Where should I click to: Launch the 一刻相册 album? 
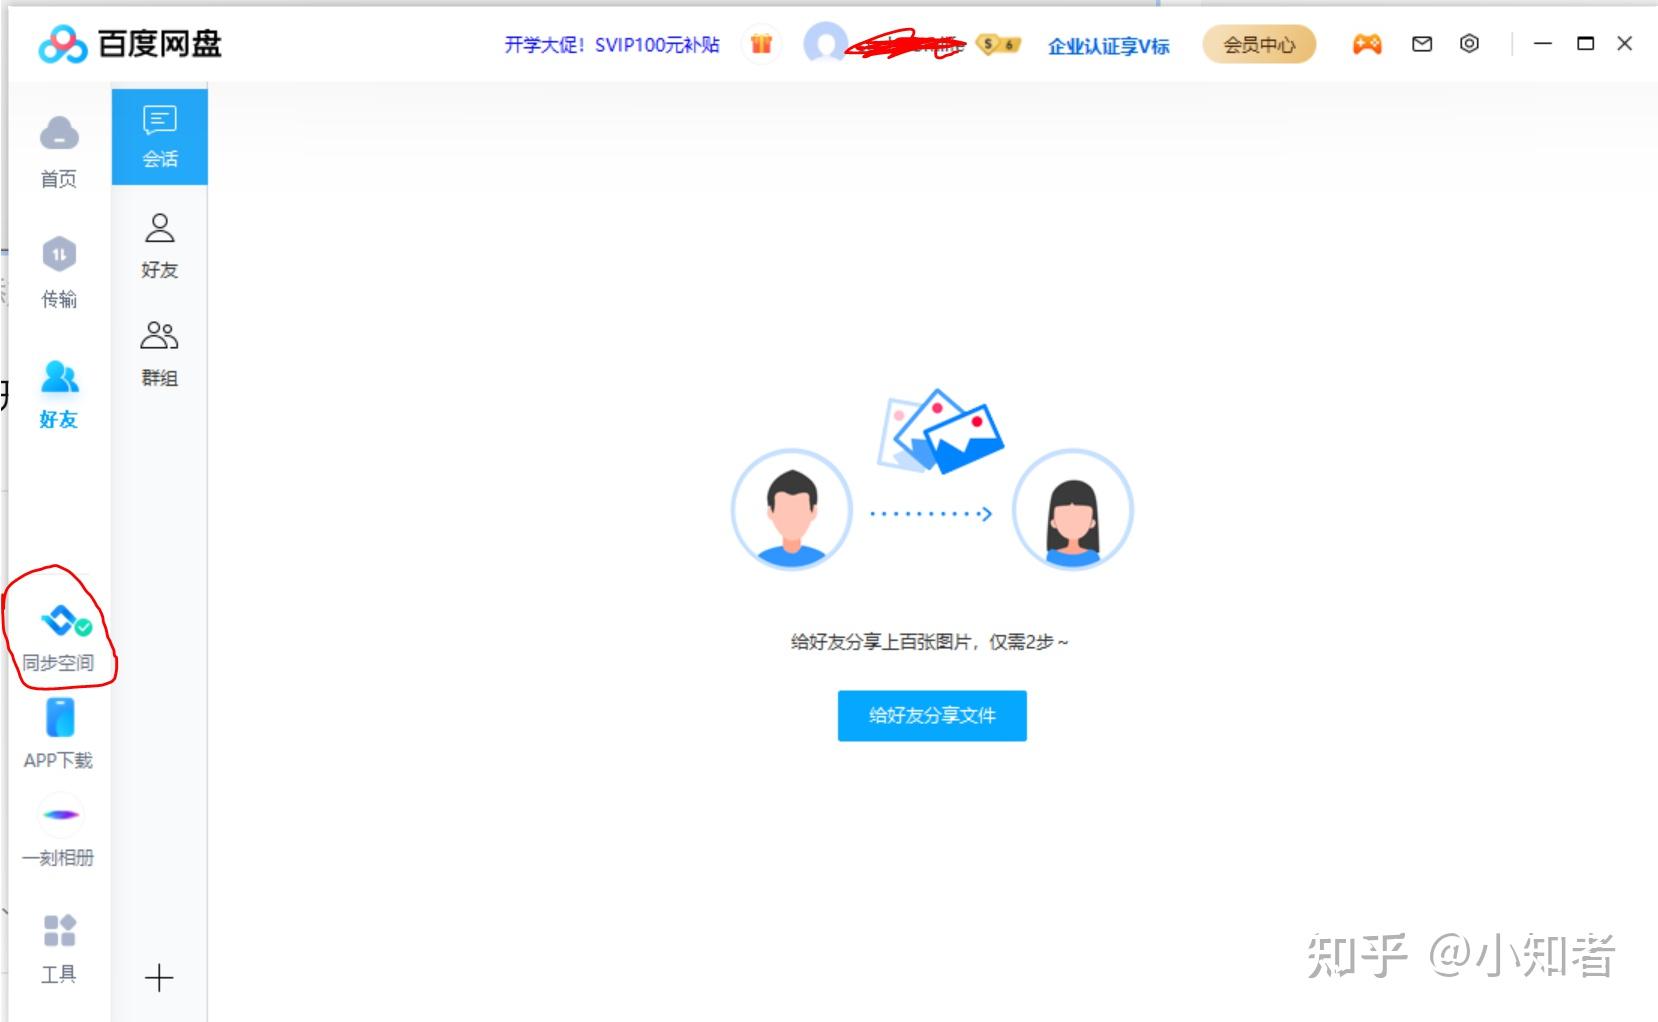coord(59,832)
